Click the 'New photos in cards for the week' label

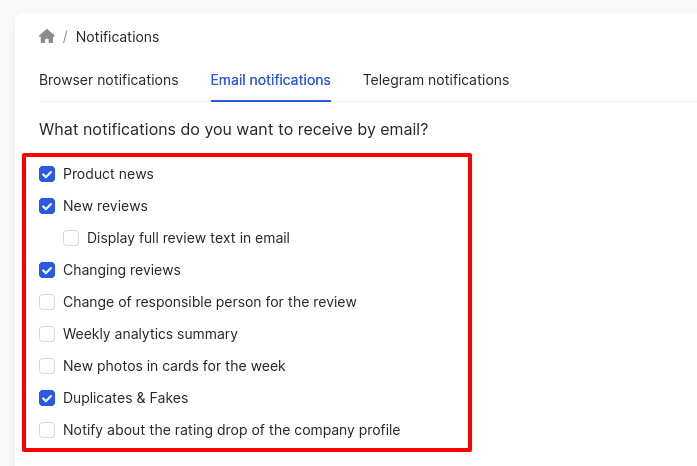(x=174, y=366)
